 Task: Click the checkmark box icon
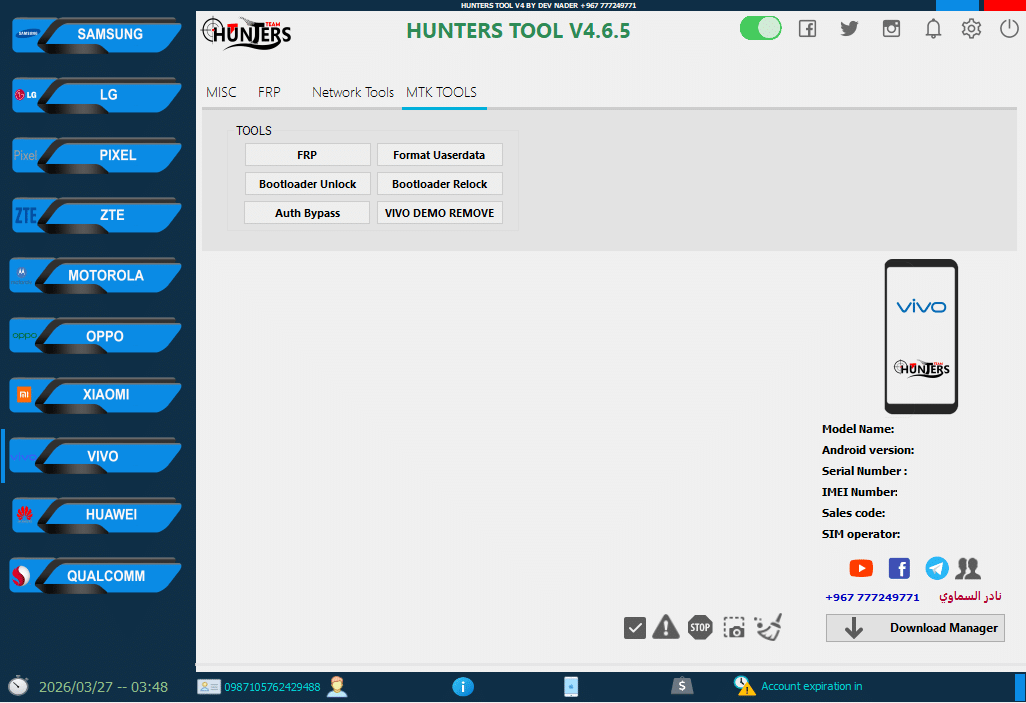[x=634, y=628]
